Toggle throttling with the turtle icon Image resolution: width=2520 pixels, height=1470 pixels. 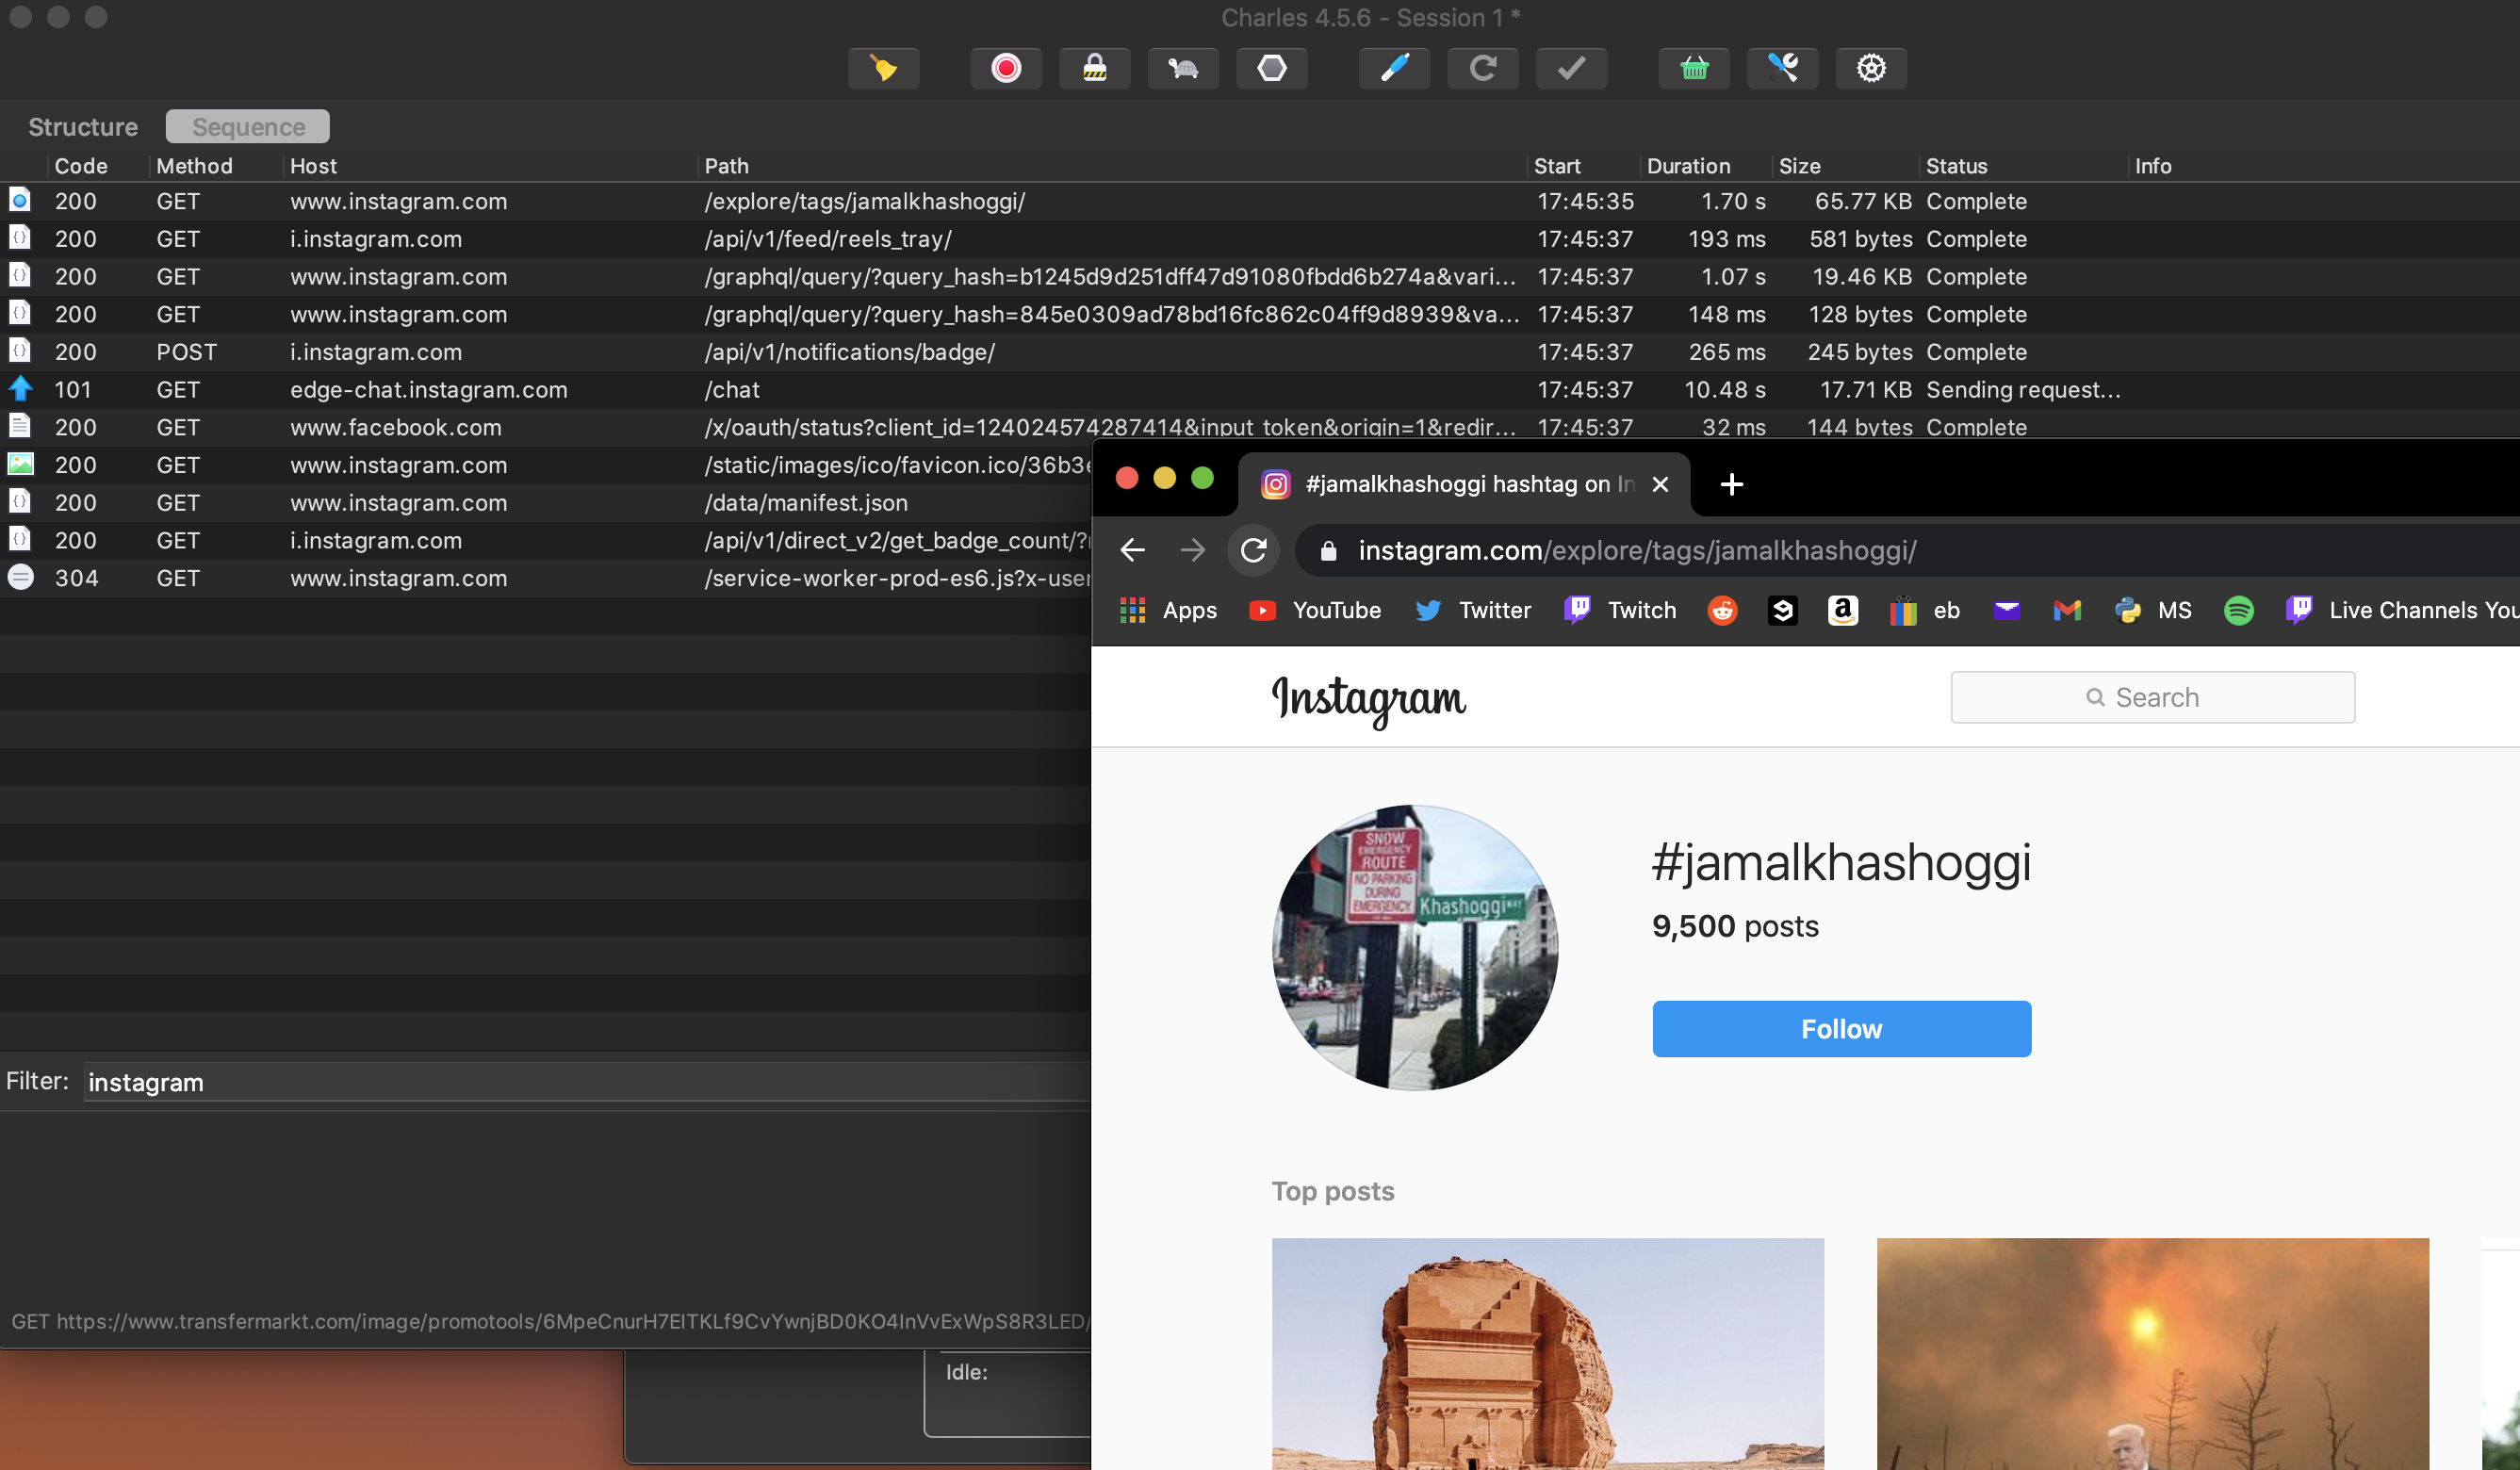point(1183,68)
